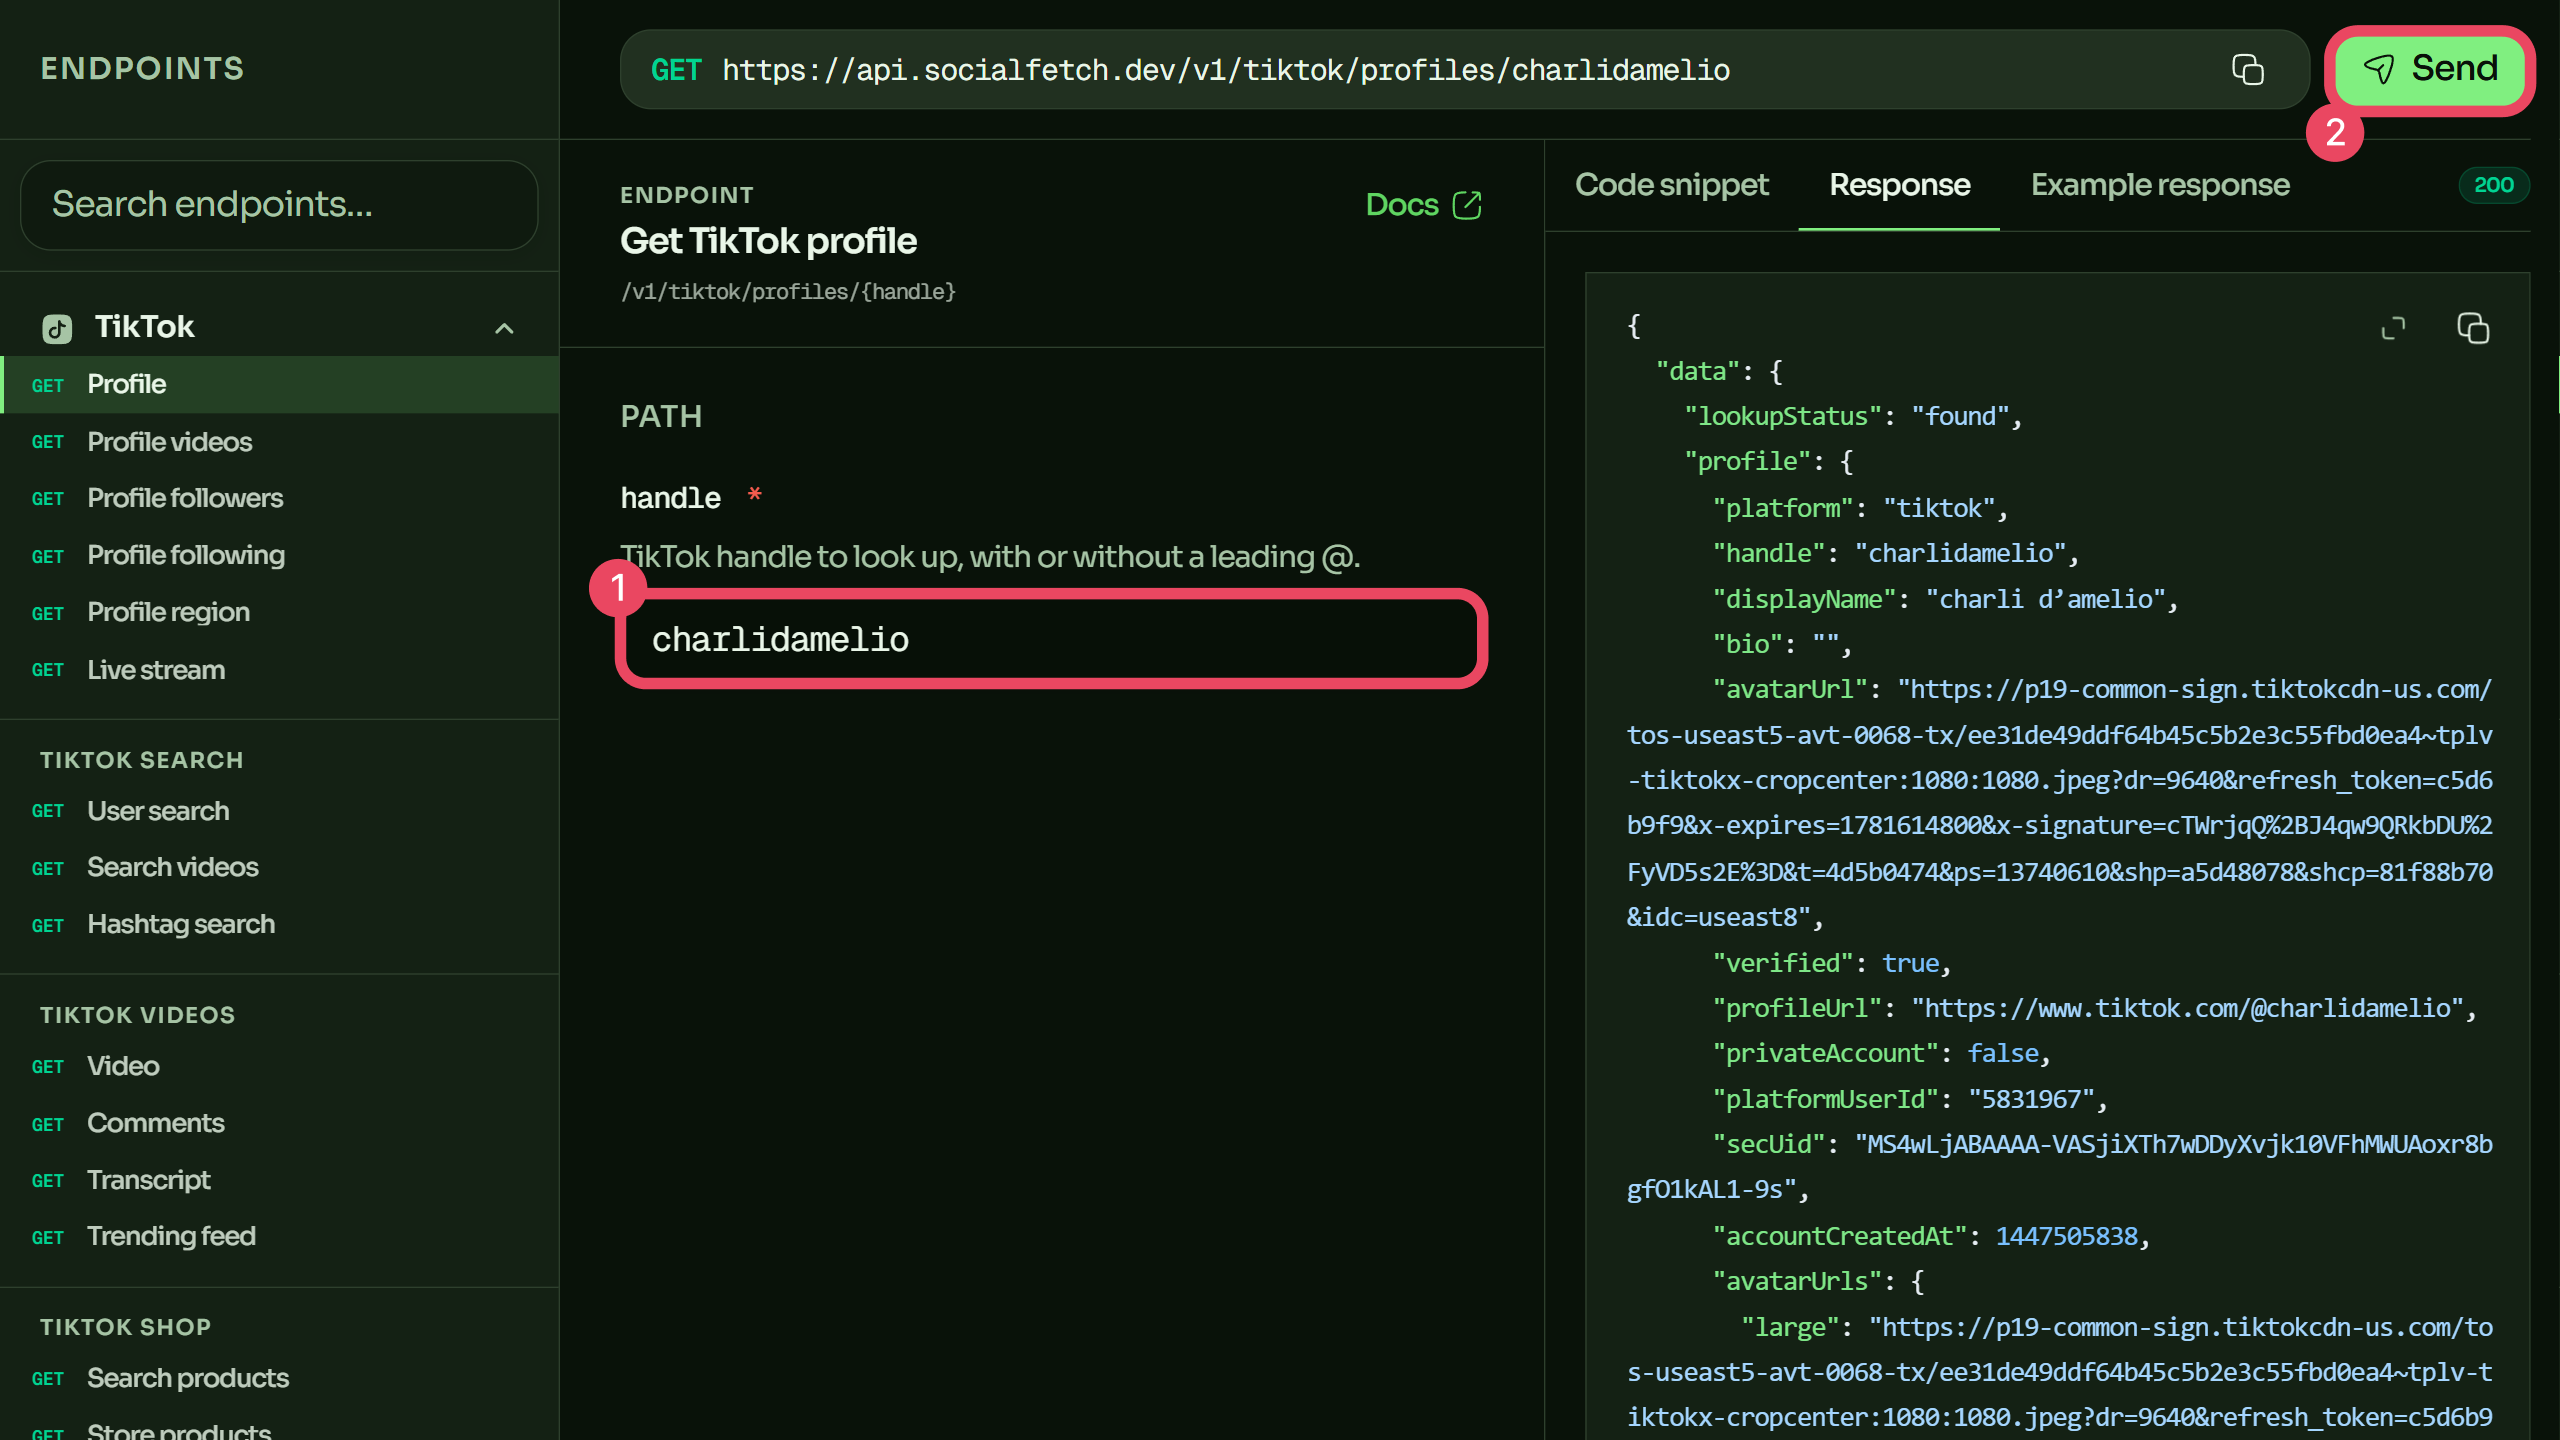Open the Transcript endpoint
Image resolution: width=2560 pixels, height=1440 pixels.
coord(279,1180)
